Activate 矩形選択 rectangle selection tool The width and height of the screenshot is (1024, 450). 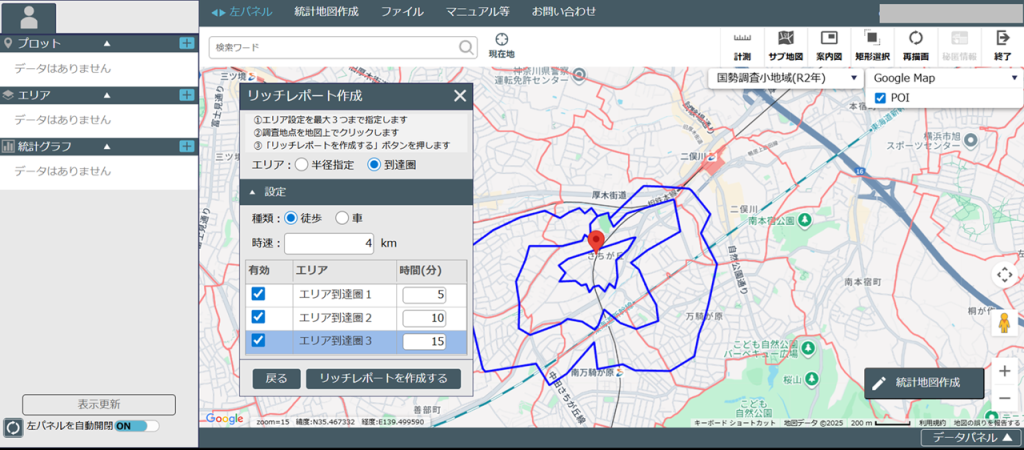(x=872, y=46)
